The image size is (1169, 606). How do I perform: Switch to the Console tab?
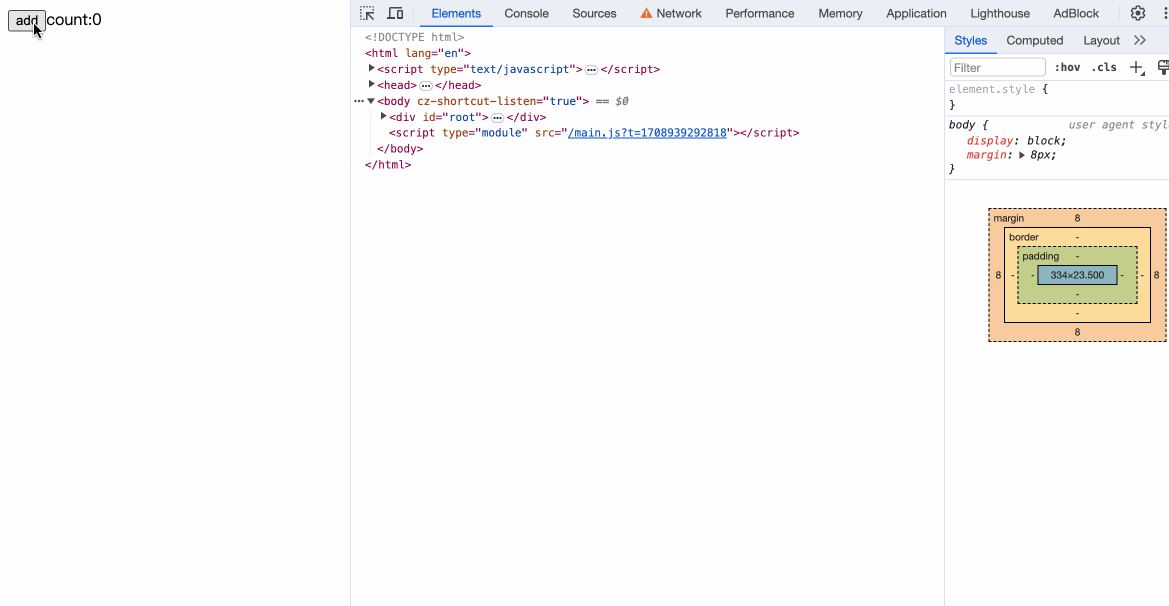coord(526,13)
